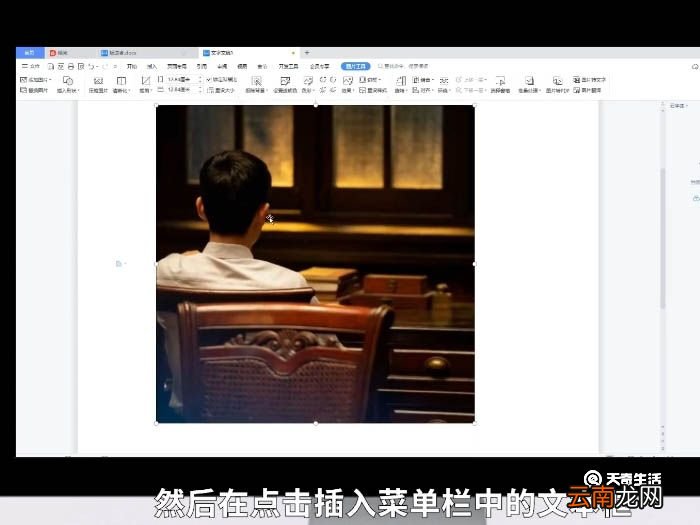Click layout options icon left of picture
The width and height of the screenshot is (700, 525).
coord(120,264)
